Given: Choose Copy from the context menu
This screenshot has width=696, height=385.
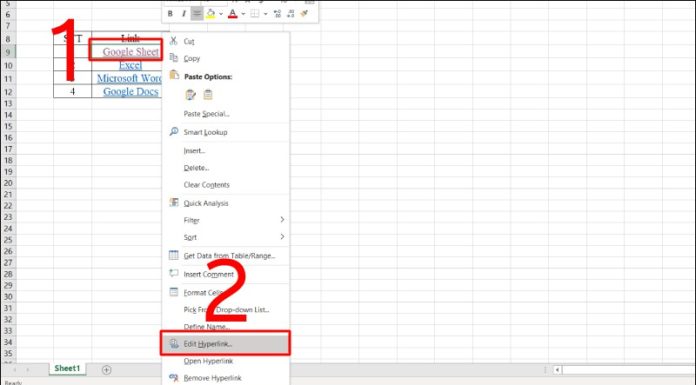Looking at the screenshot, I should (226, 58).
